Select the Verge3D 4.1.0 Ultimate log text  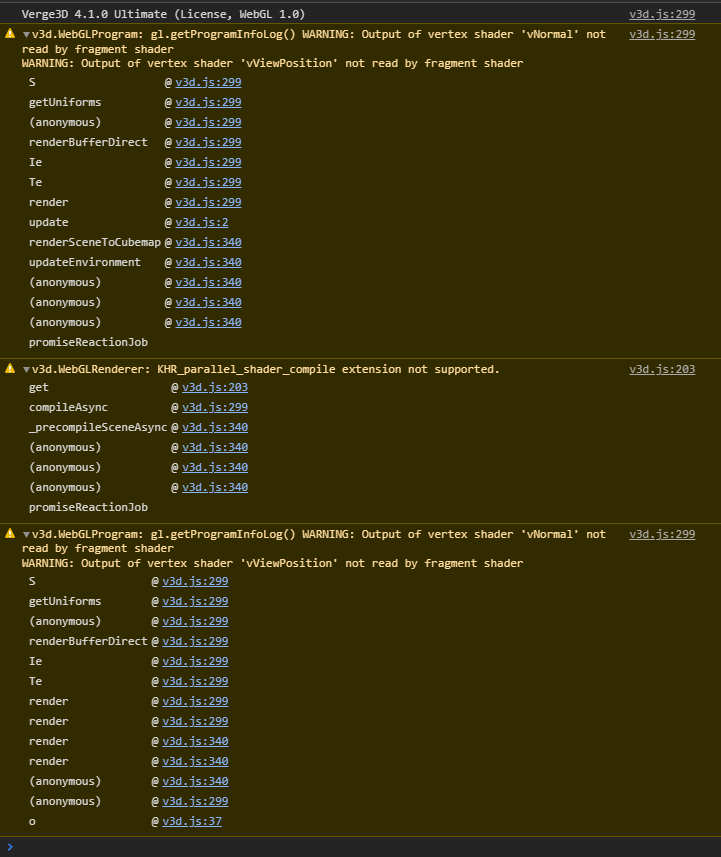[163, 14]
